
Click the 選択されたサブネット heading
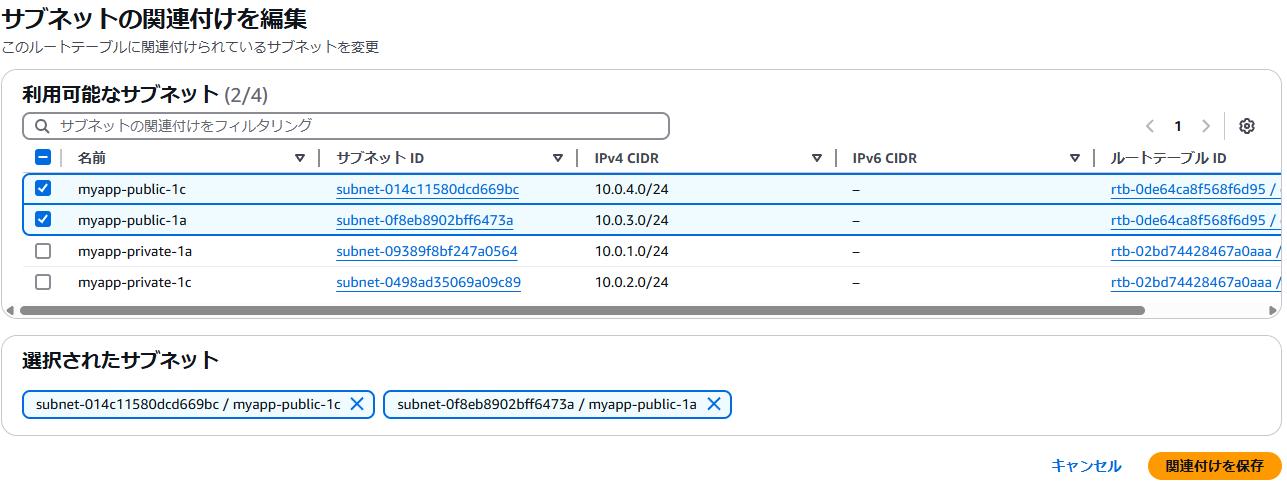pos(120,360)
